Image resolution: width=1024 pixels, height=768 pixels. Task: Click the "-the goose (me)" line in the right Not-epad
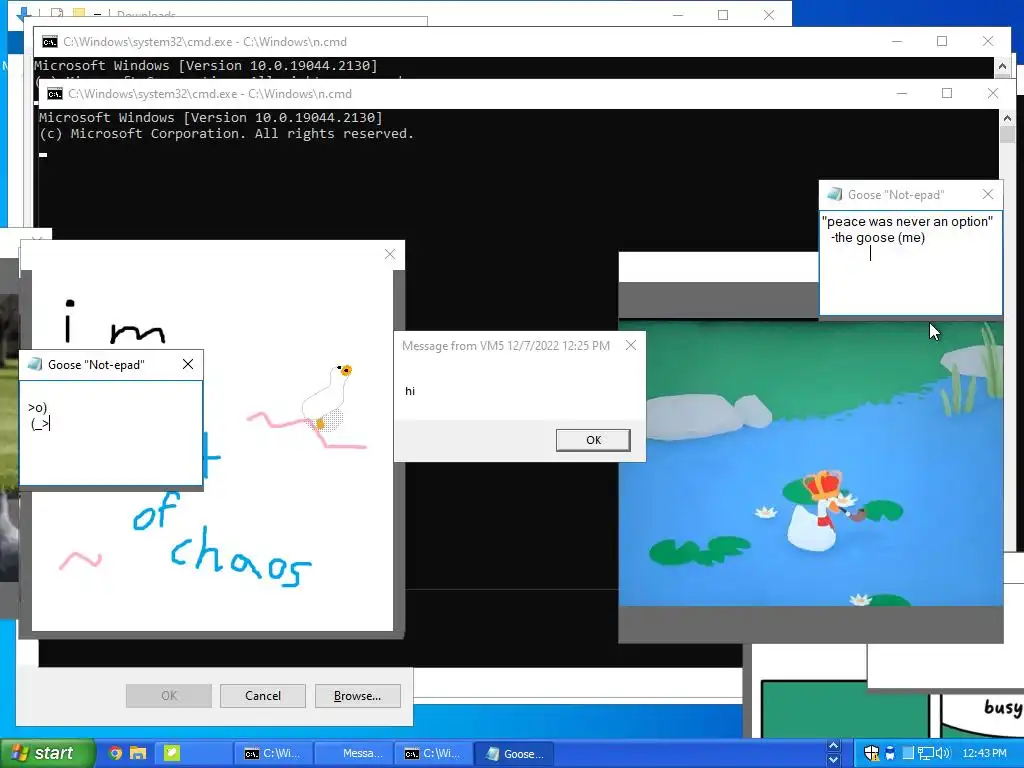click(878, 238)
